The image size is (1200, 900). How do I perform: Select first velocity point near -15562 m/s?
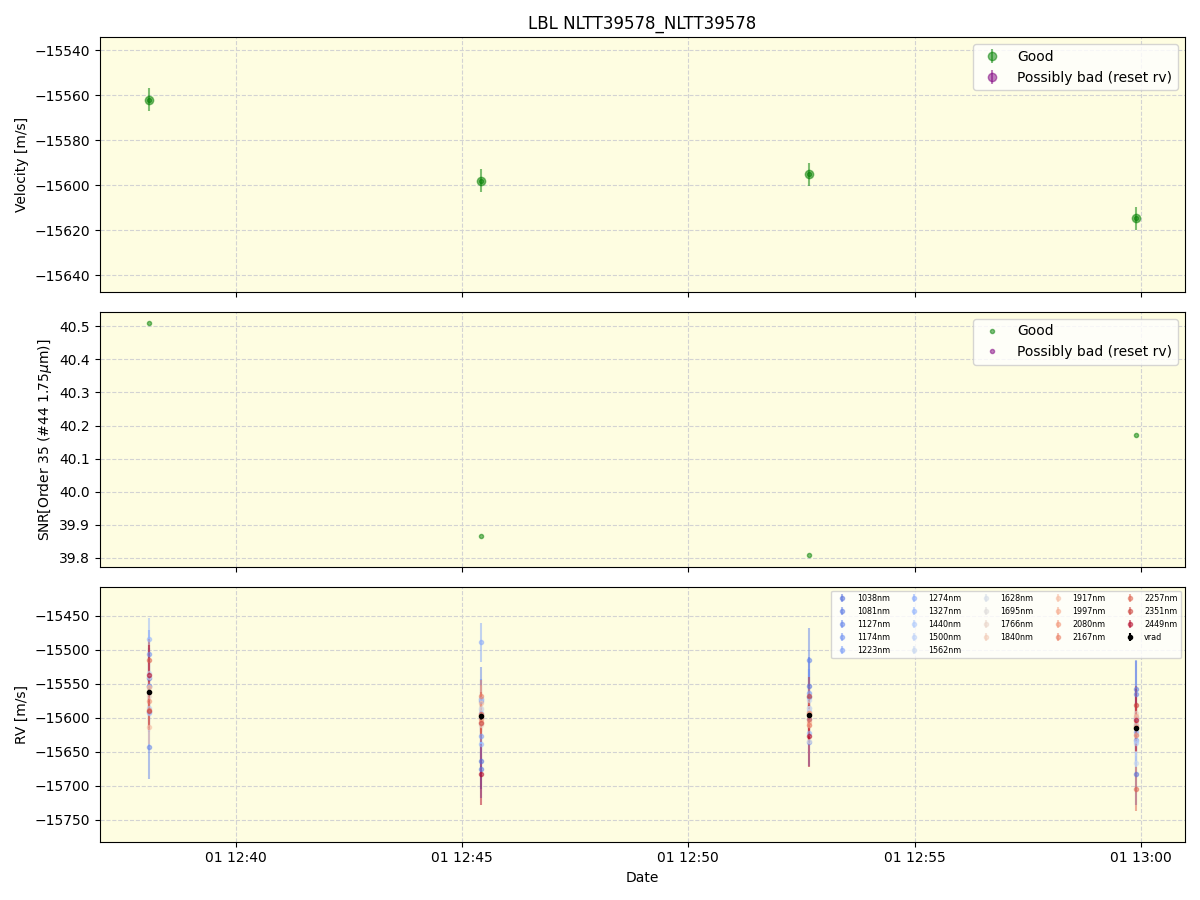pos(149,100)
